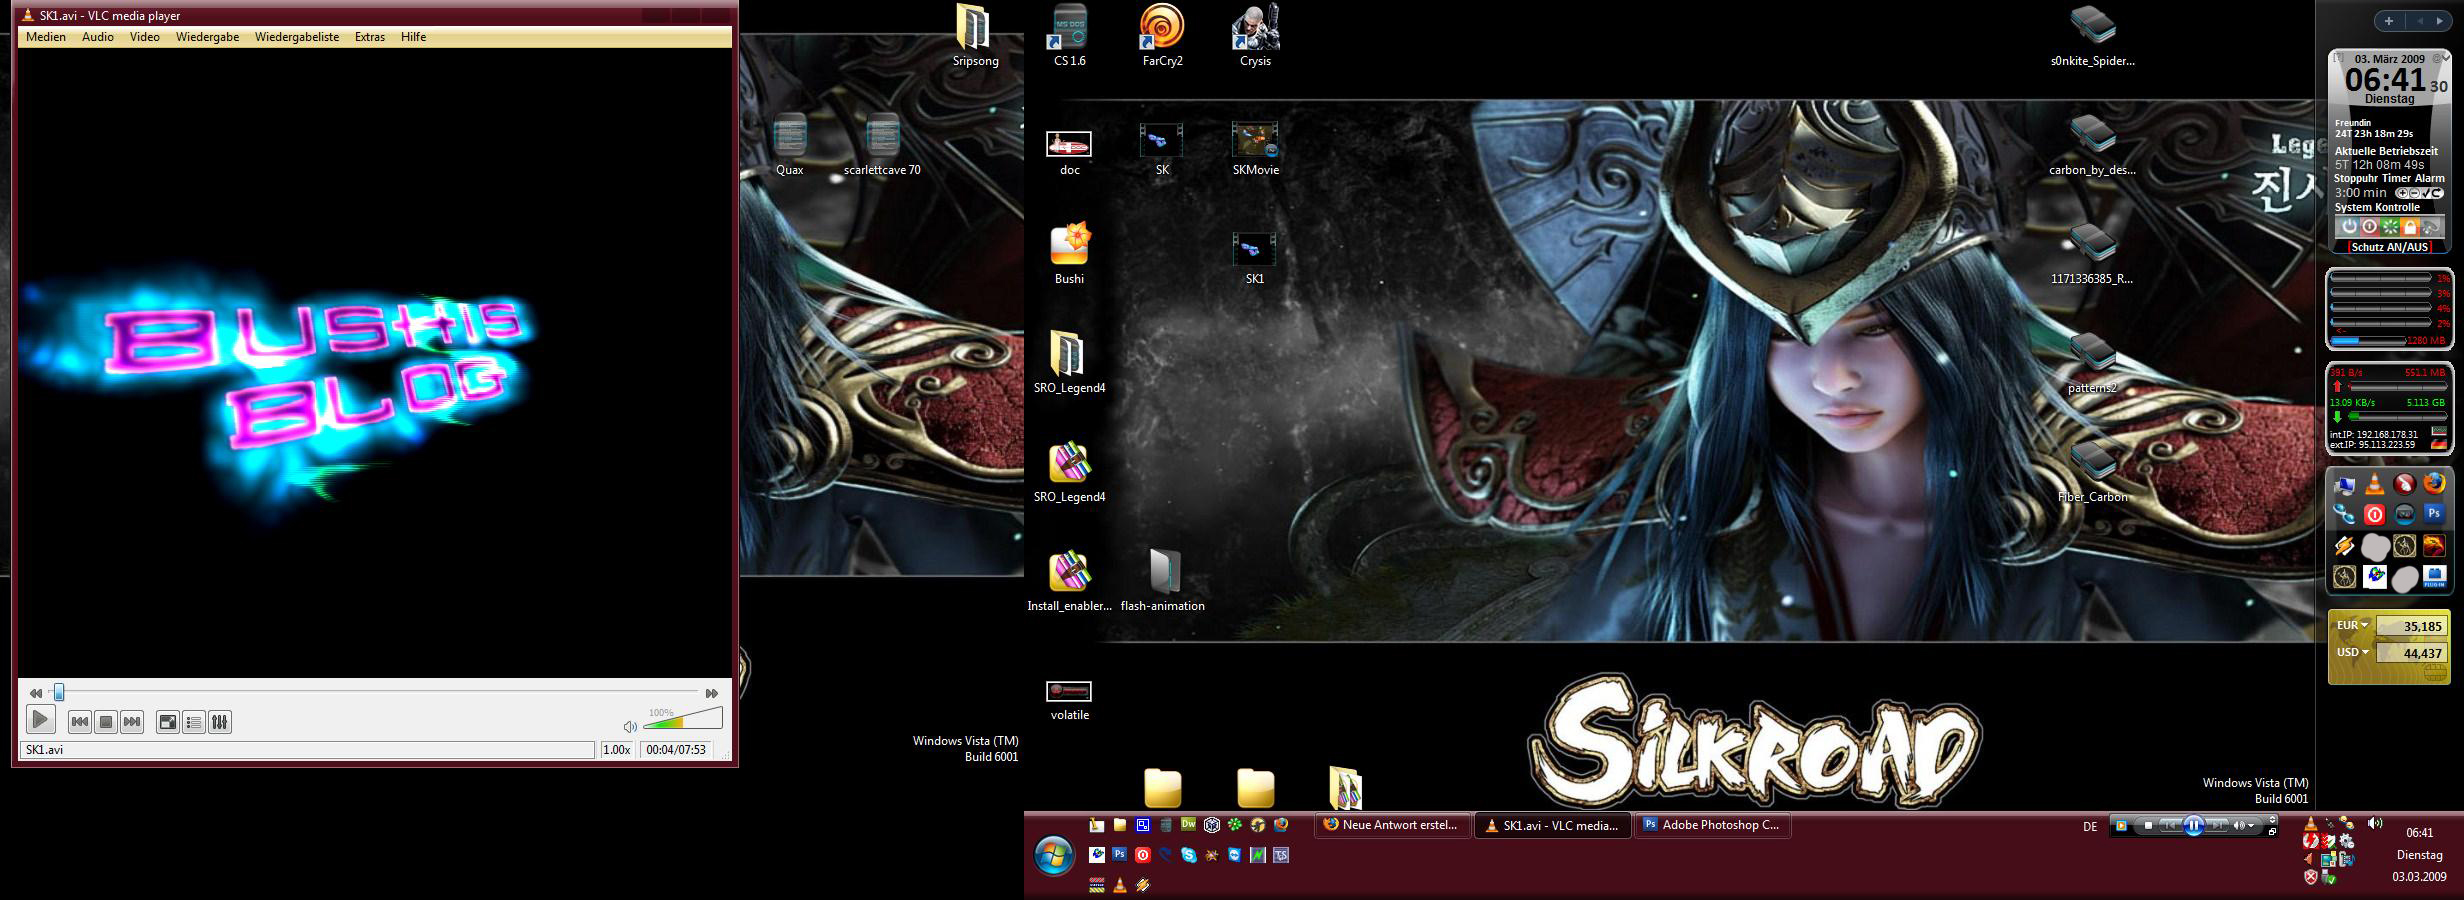2464x900 pixels.
Task: Show the VLC playlist
Action: (194, 721)
